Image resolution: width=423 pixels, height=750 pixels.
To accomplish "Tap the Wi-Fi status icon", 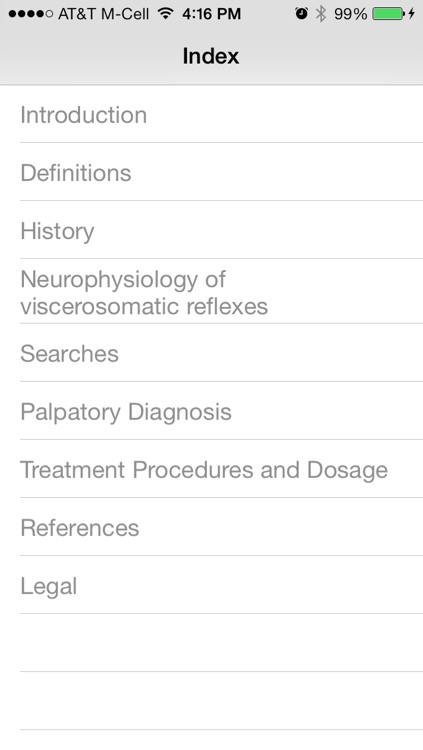I will [x=165, y=14].
